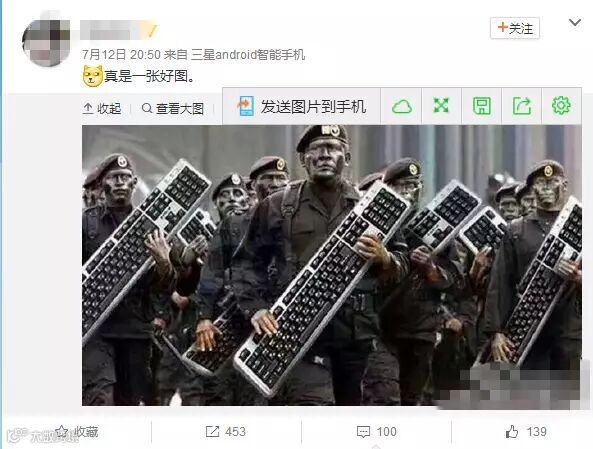Expand post options chevron at top right
Image resolution: width=593 pixels, height=449 pixels.
pyautogui.click(x=575, y=23)
